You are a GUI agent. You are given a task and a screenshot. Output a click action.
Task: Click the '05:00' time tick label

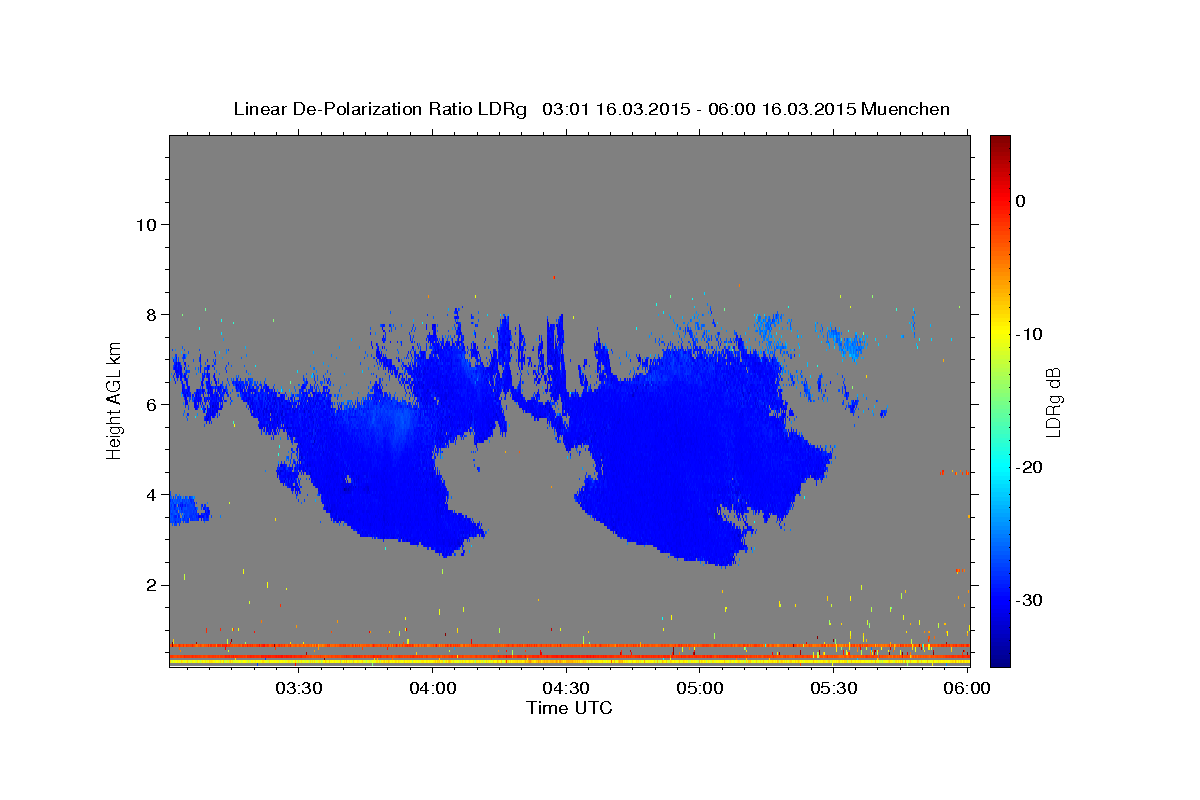700,688
